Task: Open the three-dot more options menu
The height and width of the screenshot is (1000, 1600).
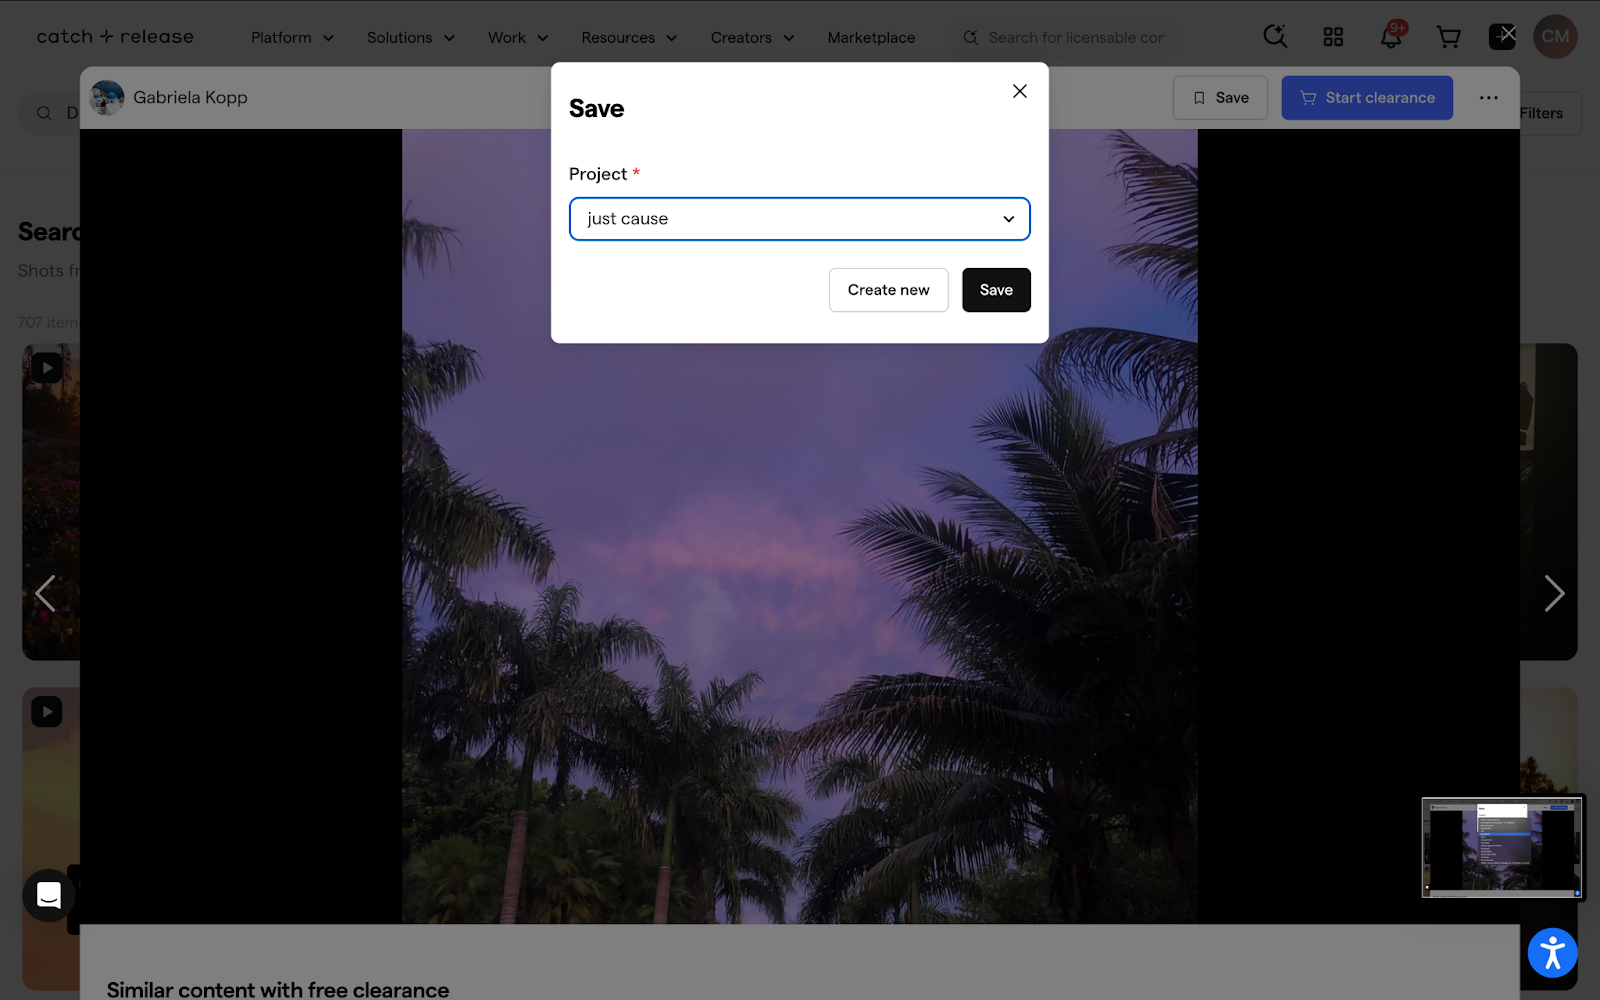Action: point(1488,98)
